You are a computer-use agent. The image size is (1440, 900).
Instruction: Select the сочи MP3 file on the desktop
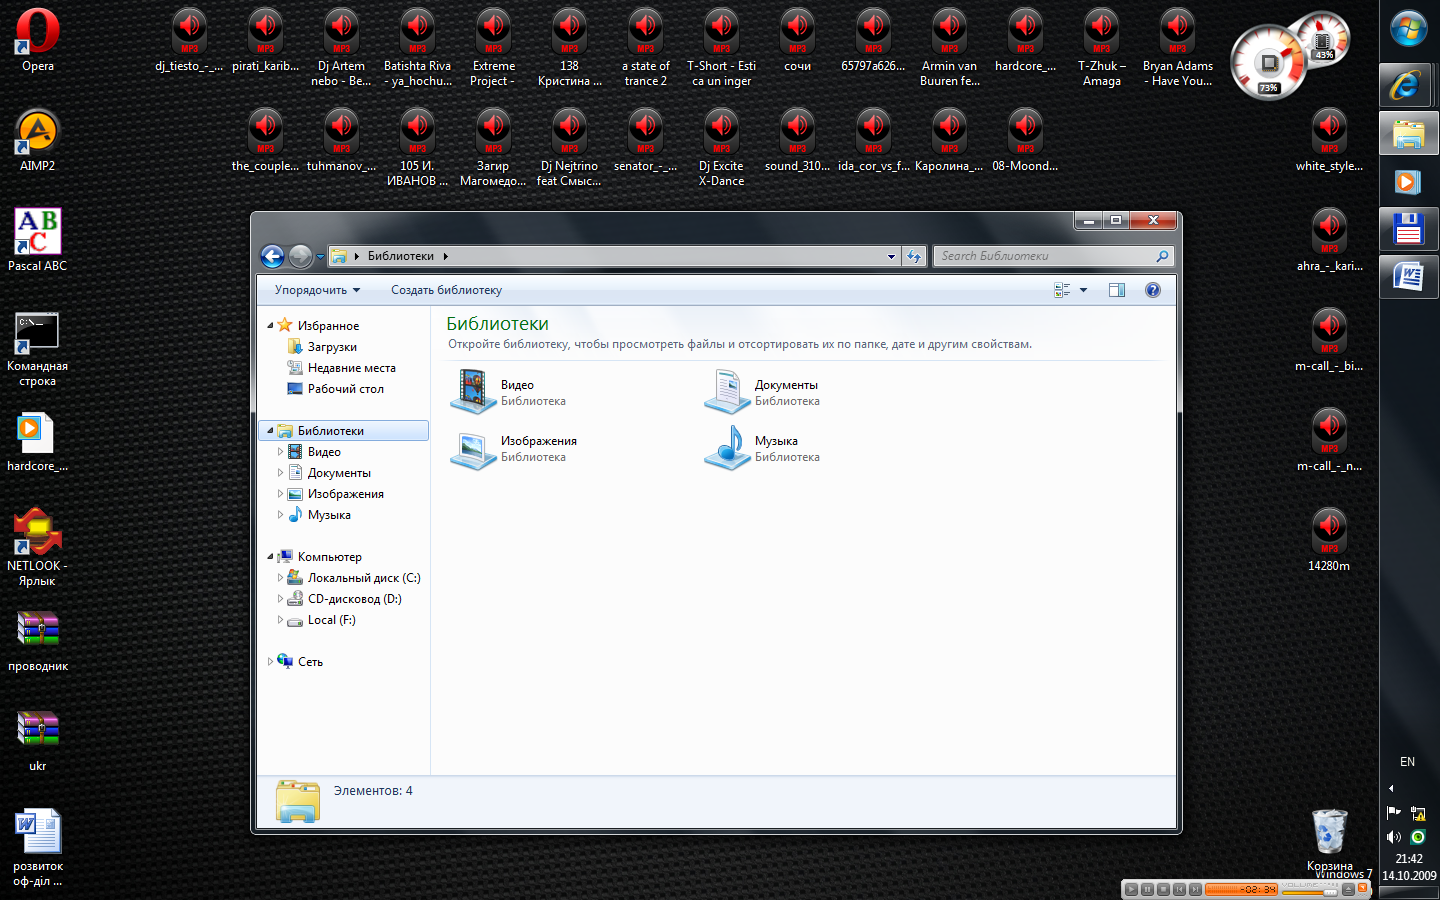(798, 40)
